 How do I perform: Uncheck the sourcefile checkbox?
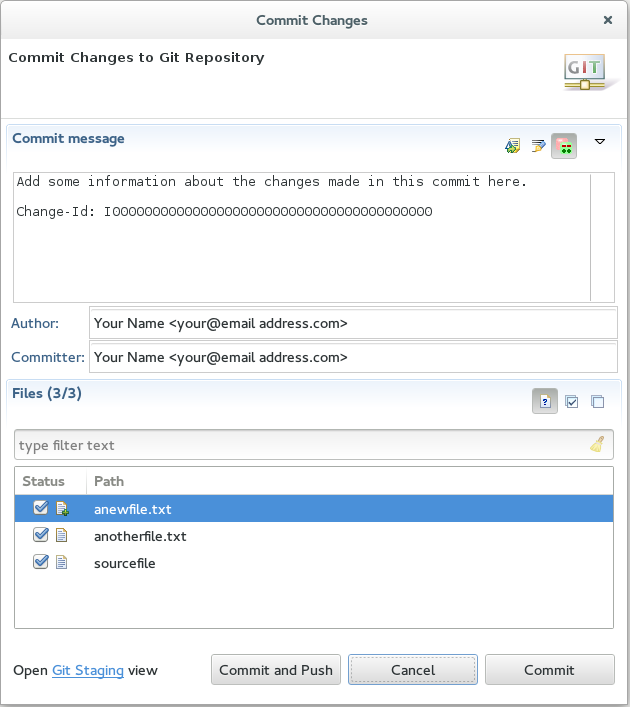click(x=41, y=562)
